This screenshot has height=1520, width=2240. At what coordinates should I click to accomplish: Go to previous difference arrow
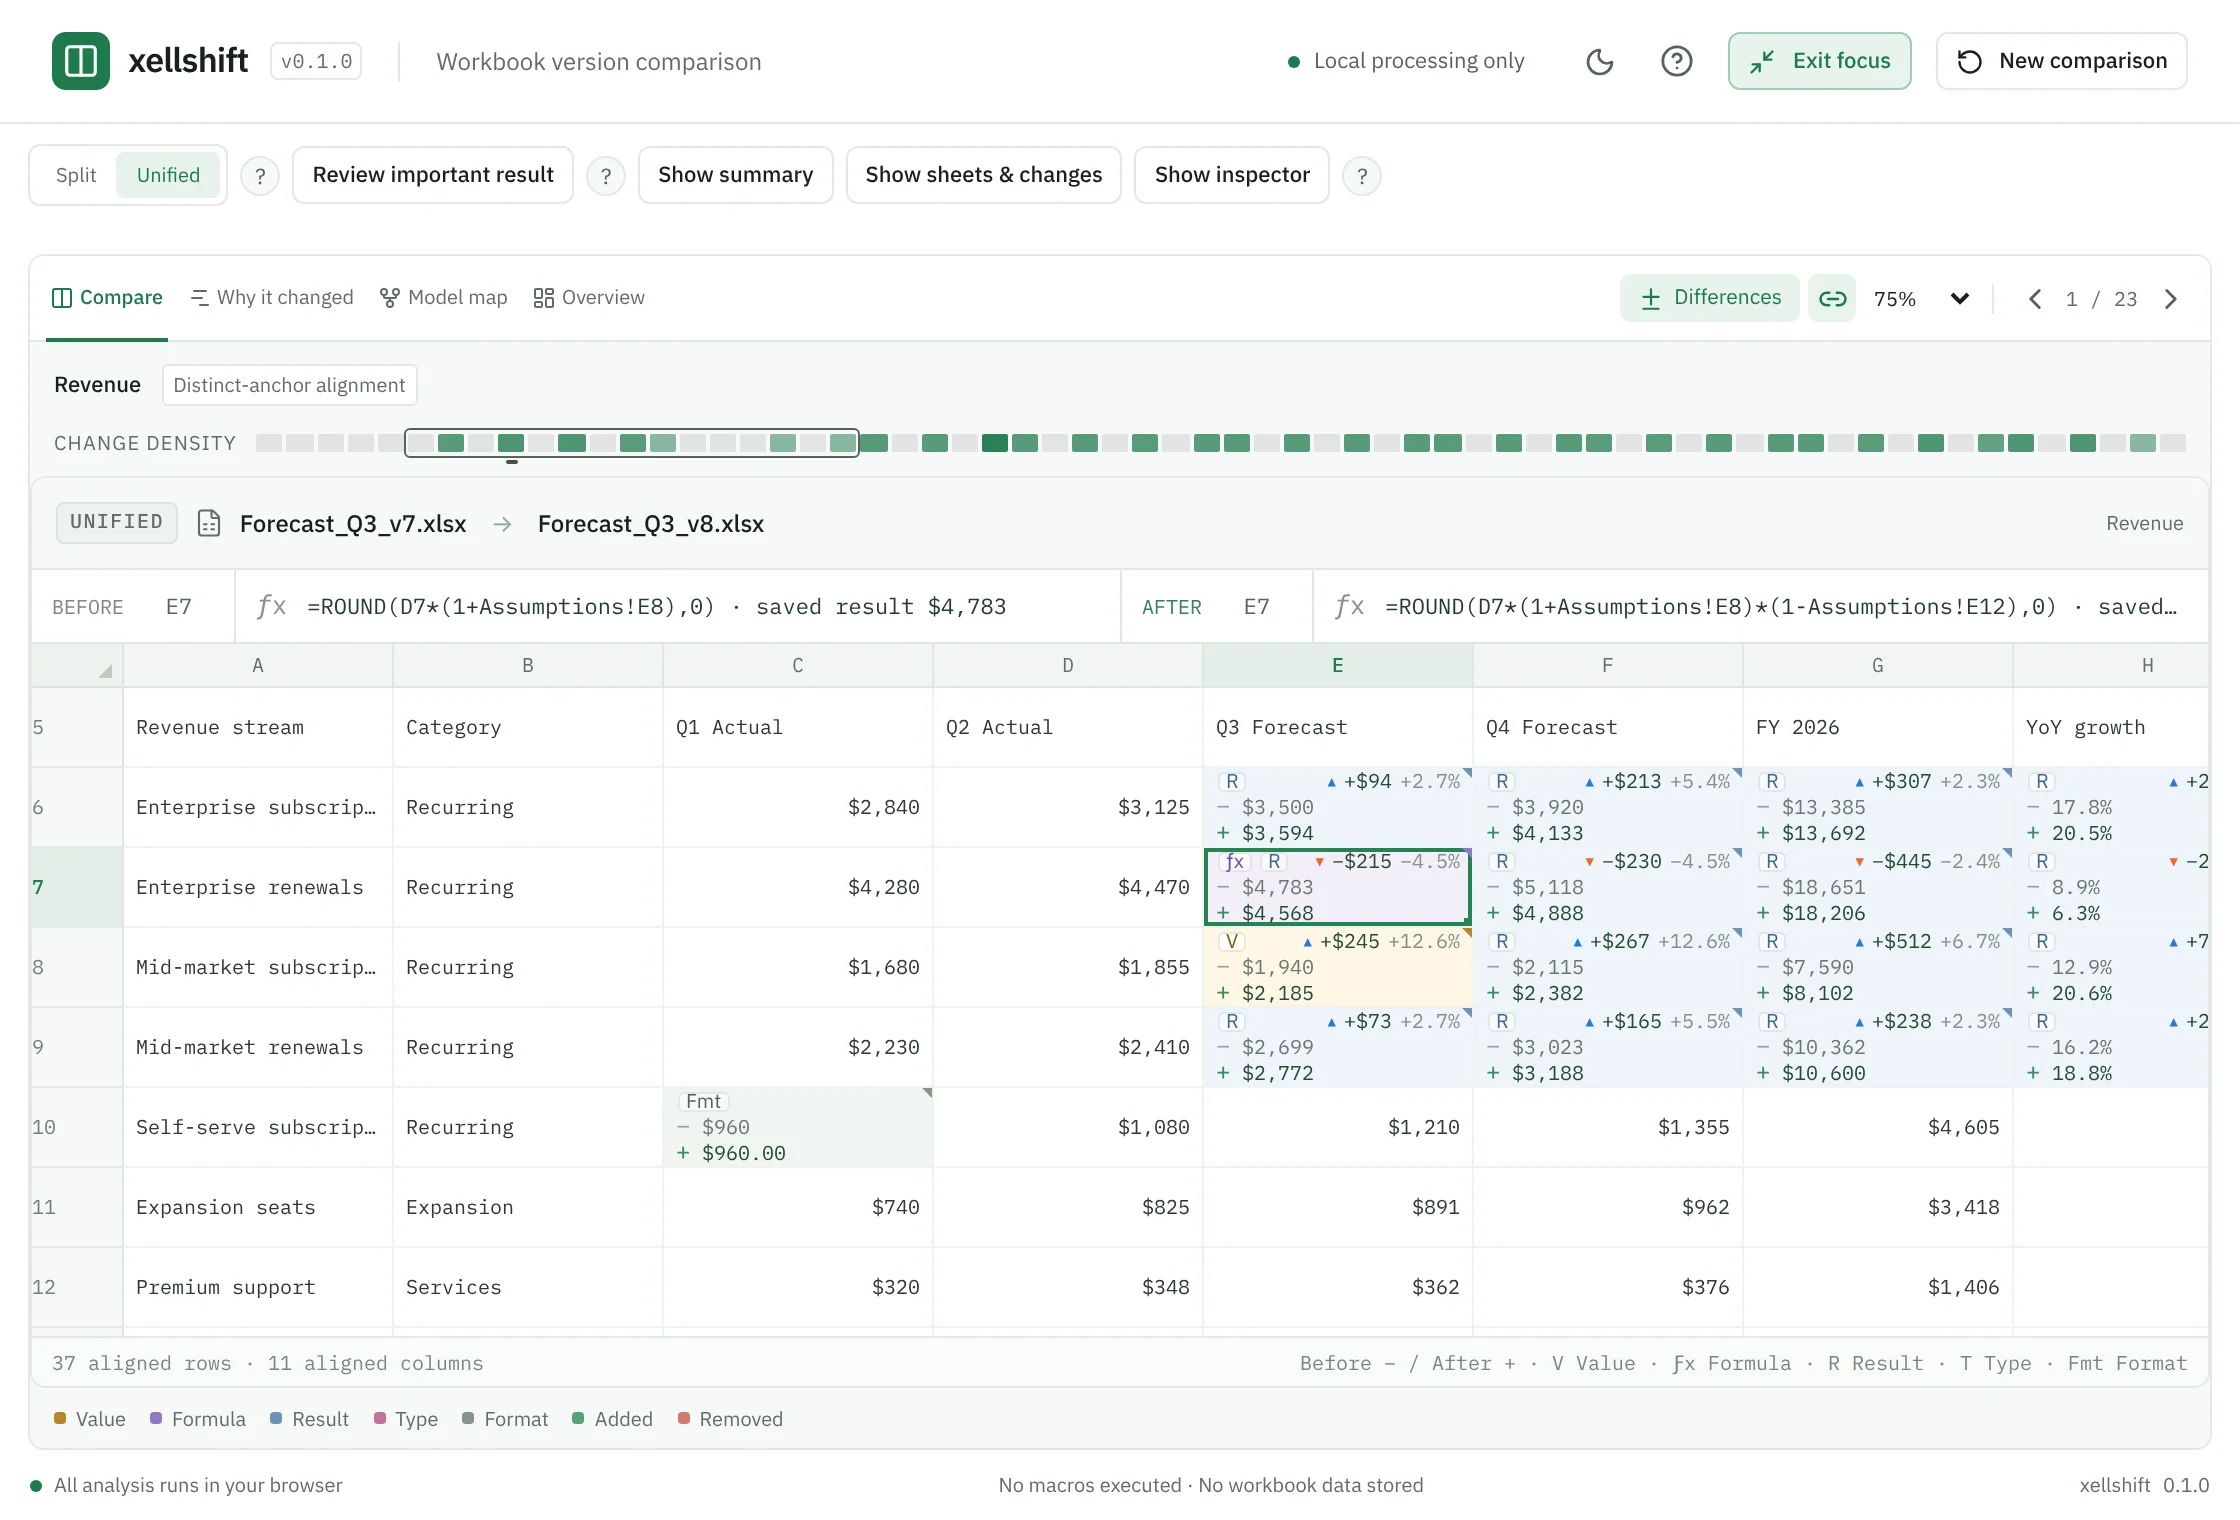(x=2035, y=299)
